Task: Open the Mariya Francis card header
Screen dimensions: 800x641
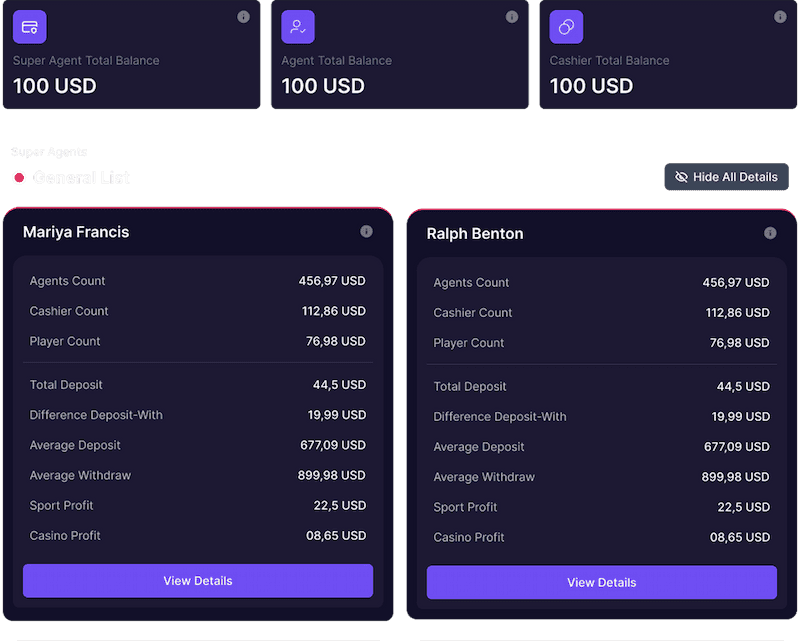Action: [76, 232]
